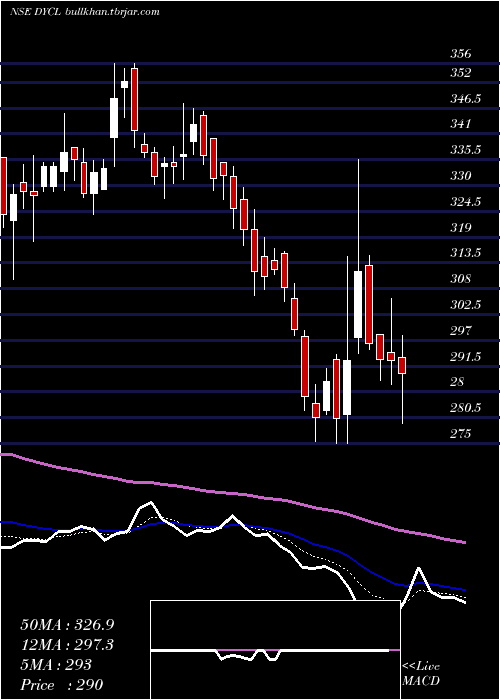Click the 275 price axis label

coord(460,433)
